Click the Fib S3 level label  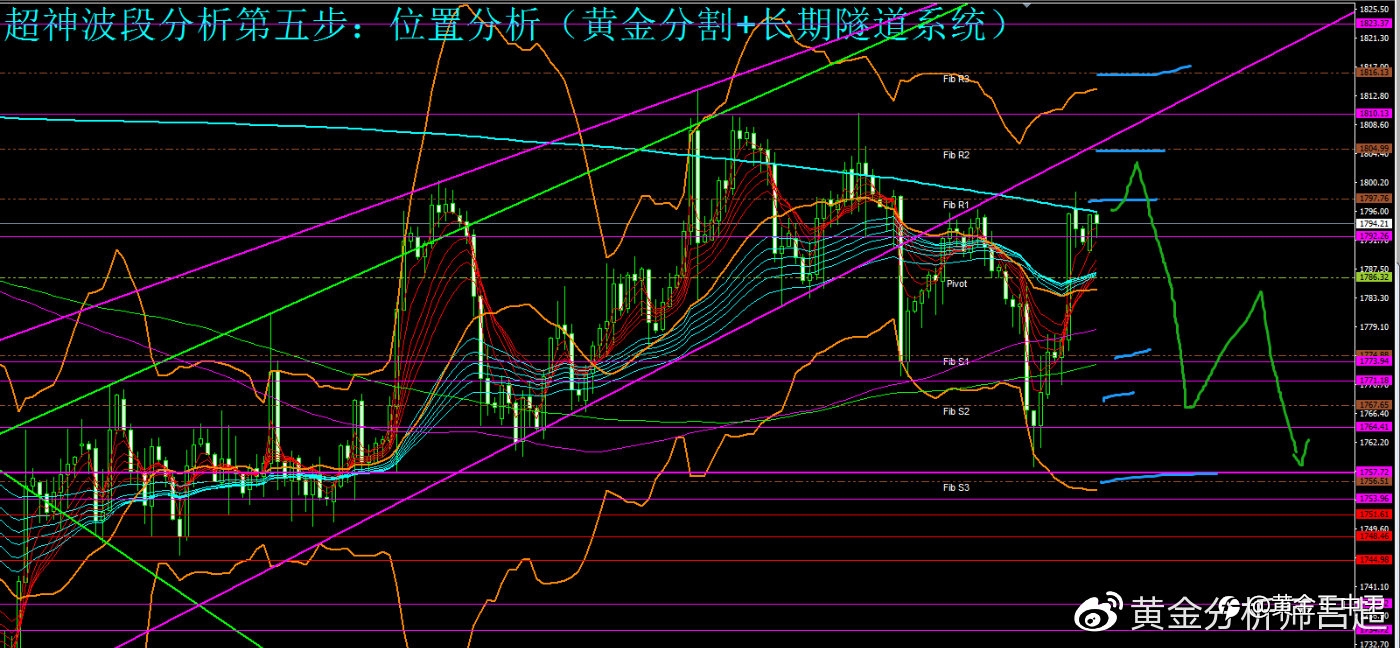(x=956, y=487)
